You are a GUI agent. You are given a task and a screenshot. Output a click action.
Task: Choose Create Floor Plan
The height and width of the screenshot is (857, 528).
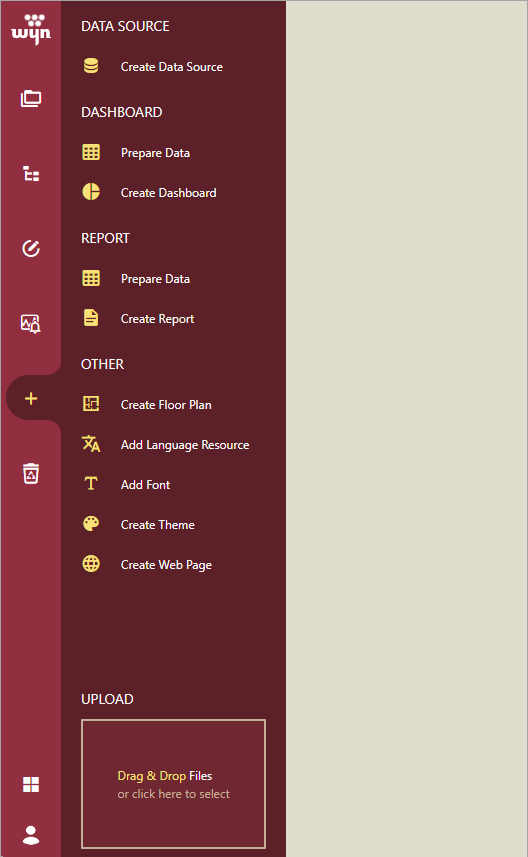pos(166,405)
